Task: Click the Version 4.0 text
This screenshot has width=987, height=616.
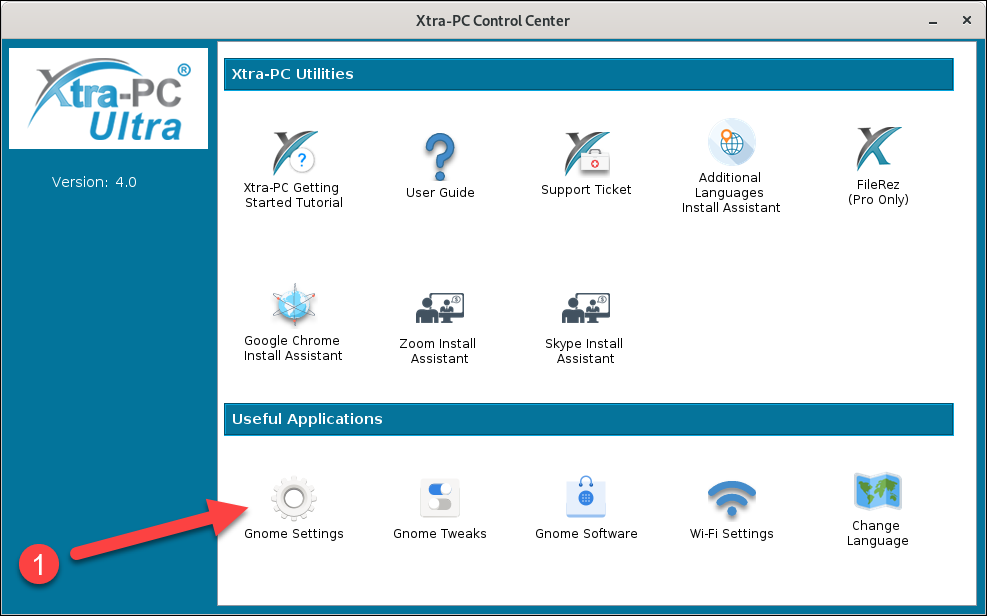Action: (94, 182)
